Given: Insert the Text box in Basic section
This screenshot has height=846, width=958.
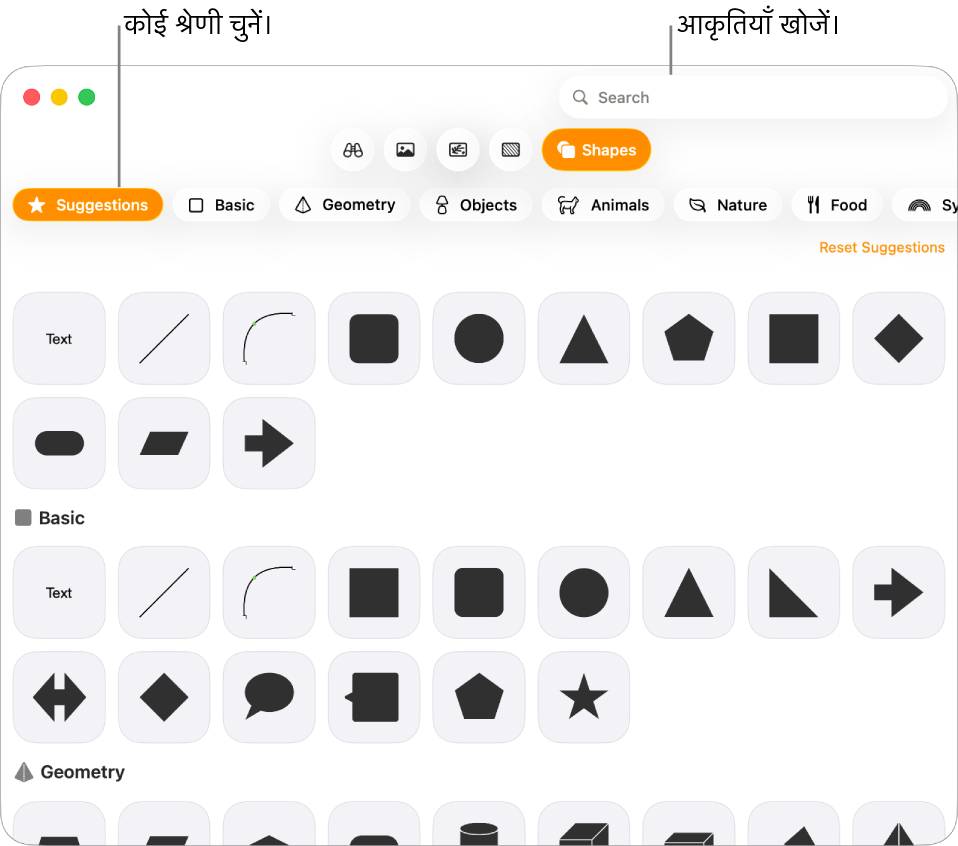Looking at the screenshot, I should [59, 593].
